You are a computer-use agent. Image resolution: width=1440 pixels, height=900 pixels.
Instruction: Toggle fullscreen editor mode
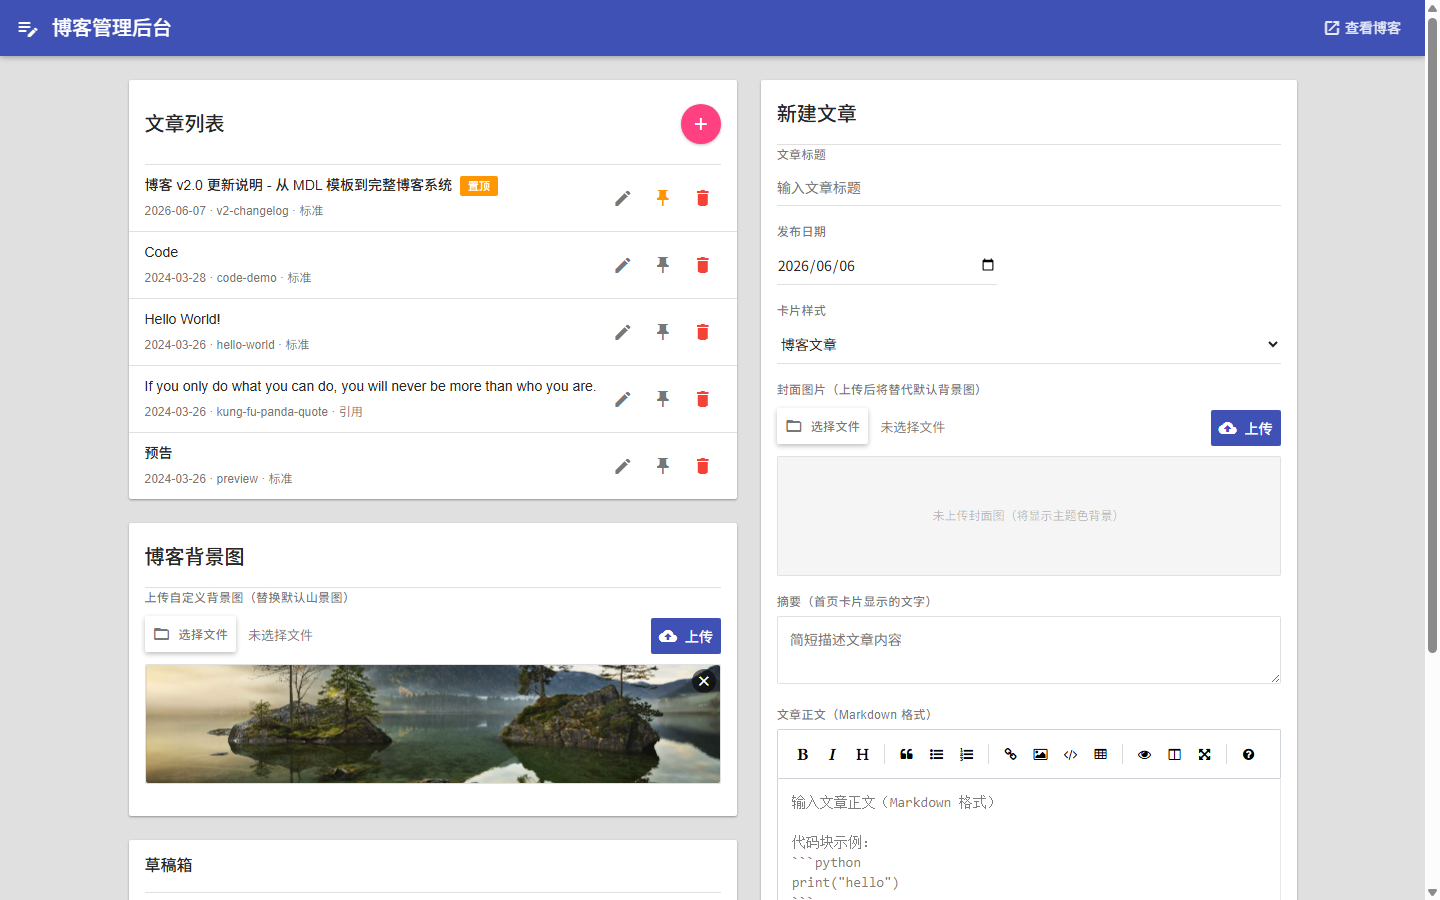pyautogui.click(x=1204, y=755)
